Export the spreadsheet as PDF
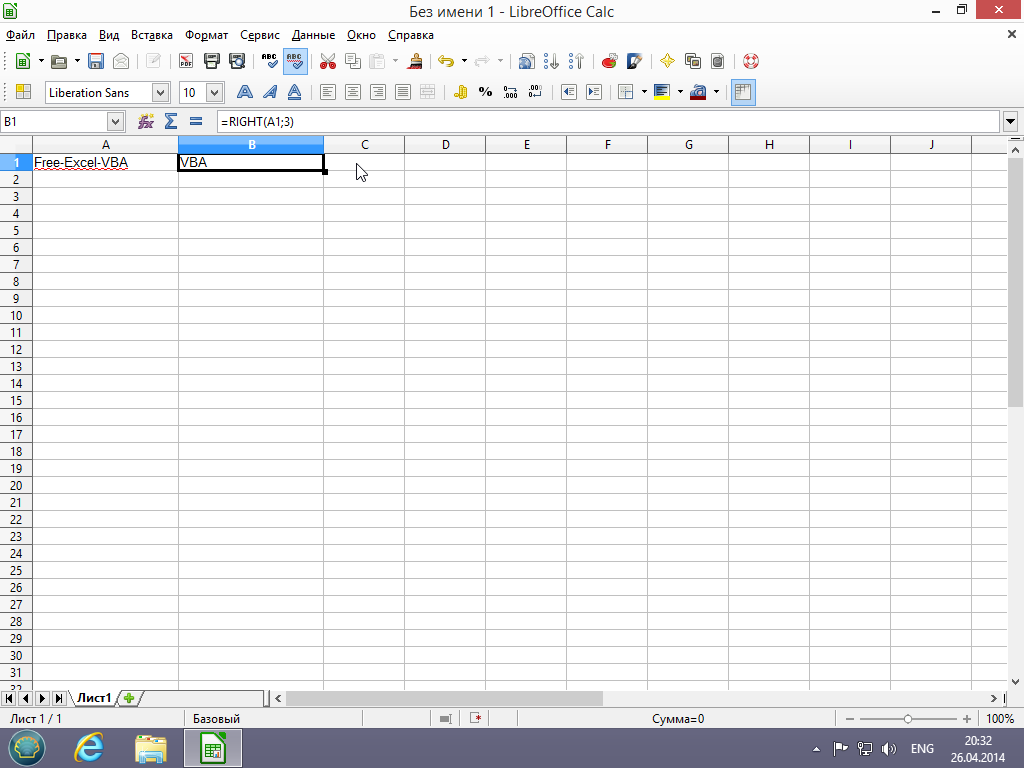The width and height of the screenshot is (1024, 768). [x=185, y=61]
